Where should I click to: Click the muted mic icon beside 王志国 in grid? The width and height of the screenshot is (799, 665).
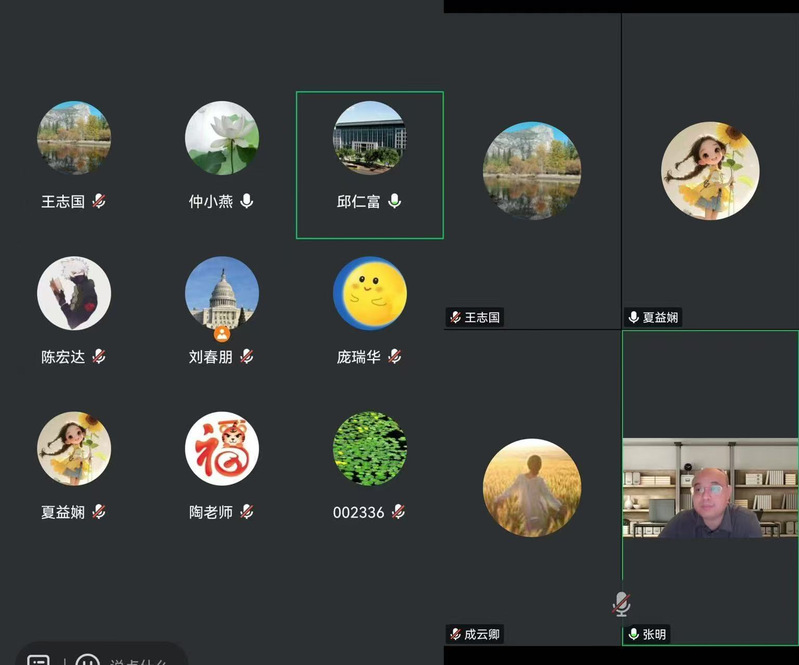click(99, 201)
